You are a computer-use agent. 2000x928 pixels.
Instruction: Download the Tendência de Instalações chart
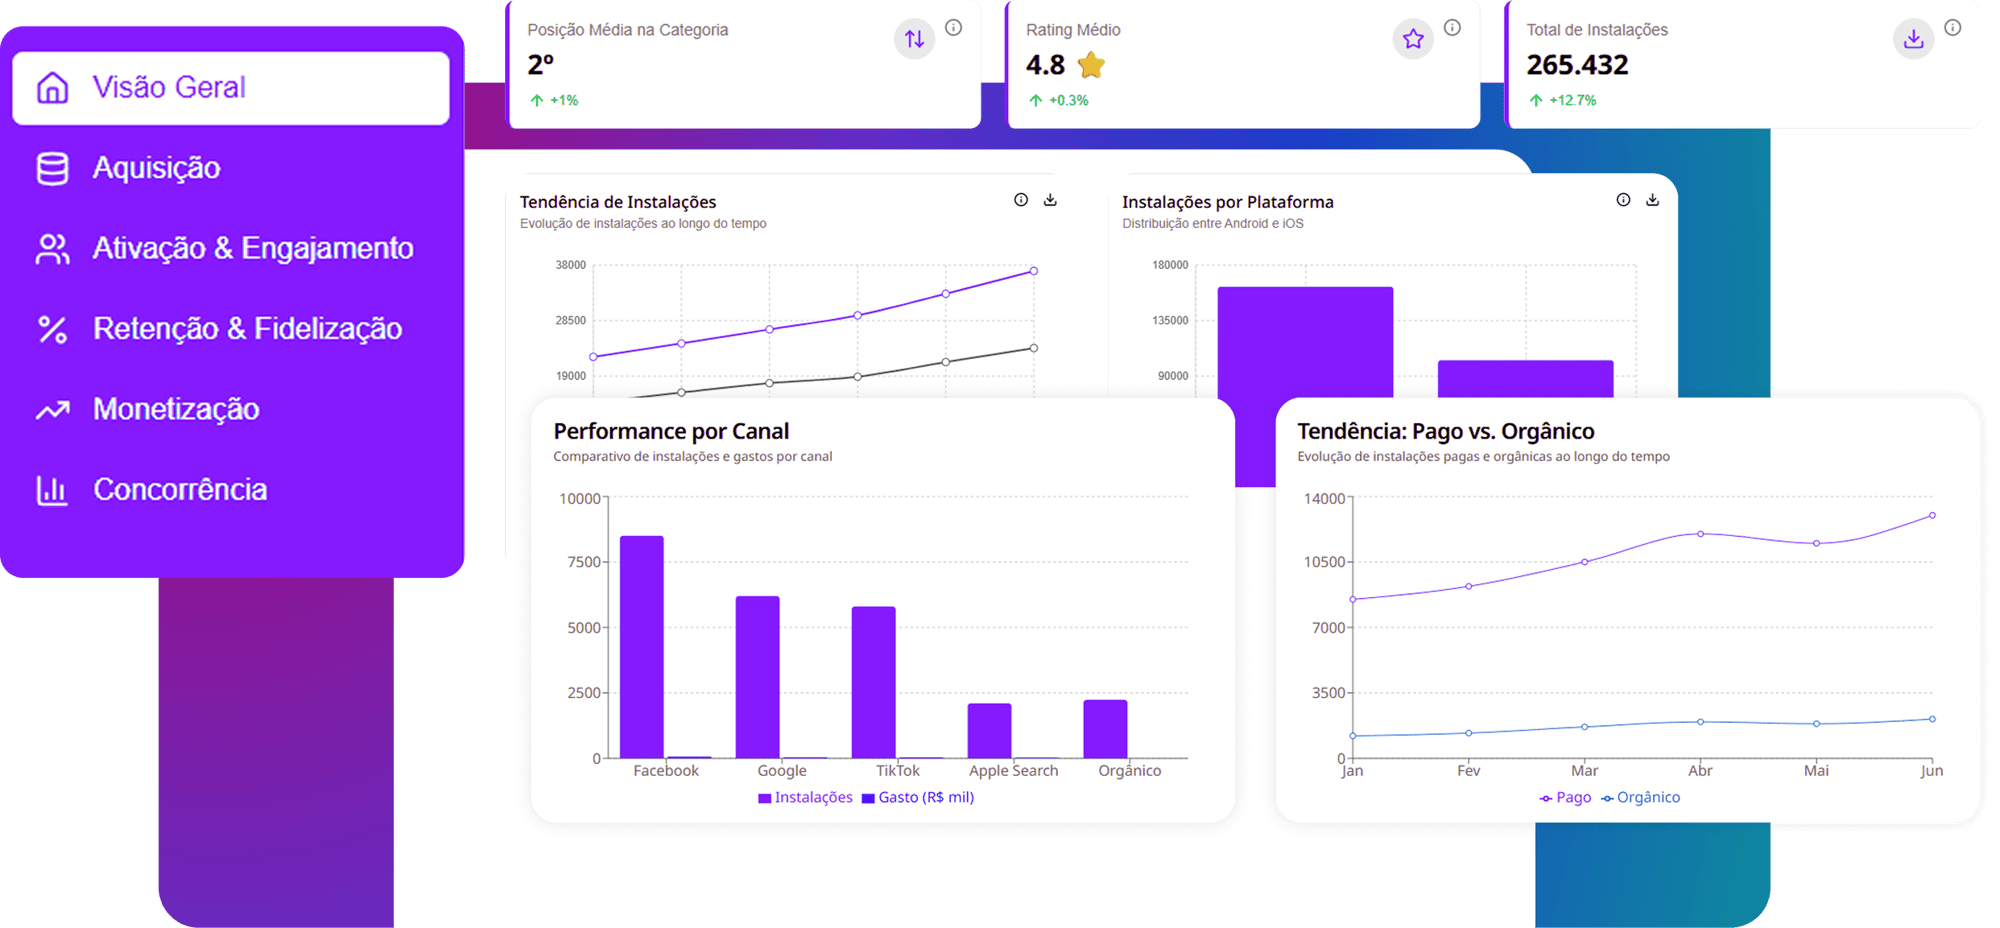point(1050,200)
